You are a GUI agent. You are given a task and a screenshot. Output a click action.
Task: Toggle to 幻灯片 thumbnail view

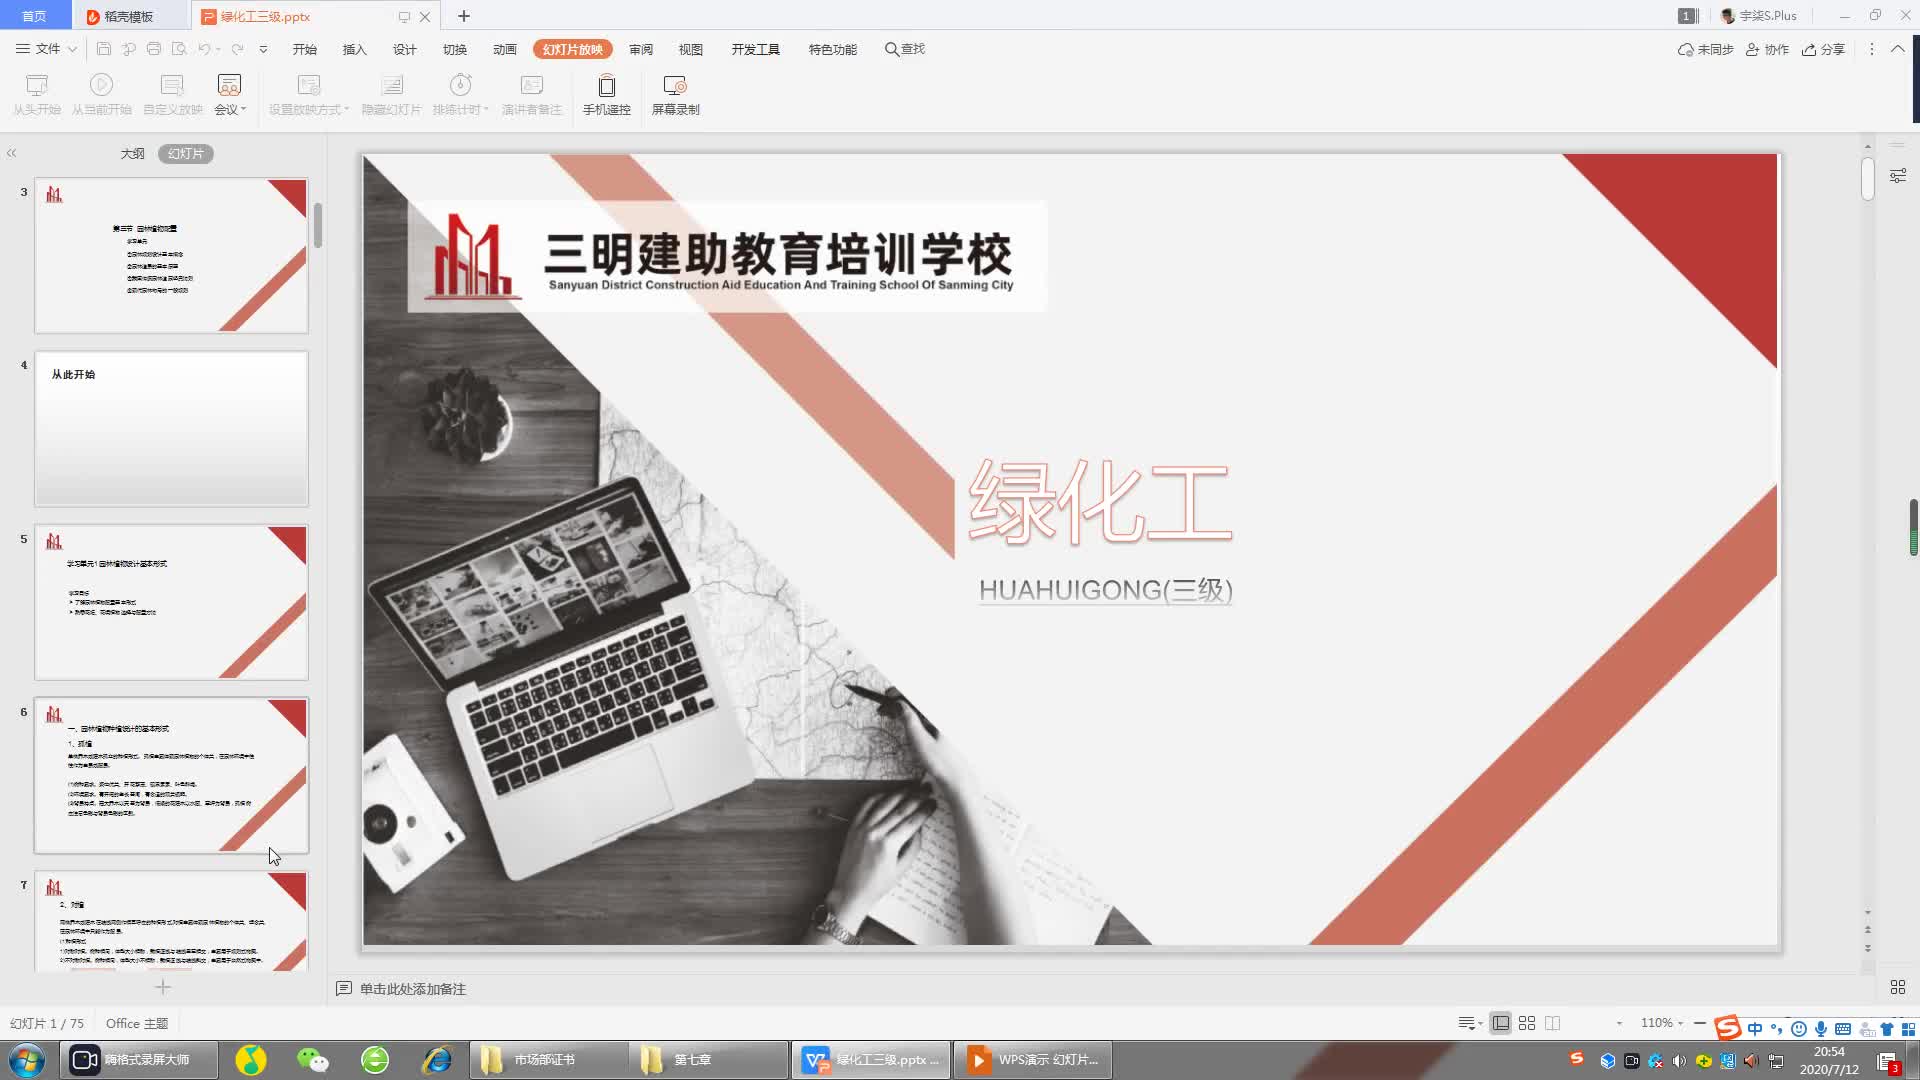coord(185,153)
